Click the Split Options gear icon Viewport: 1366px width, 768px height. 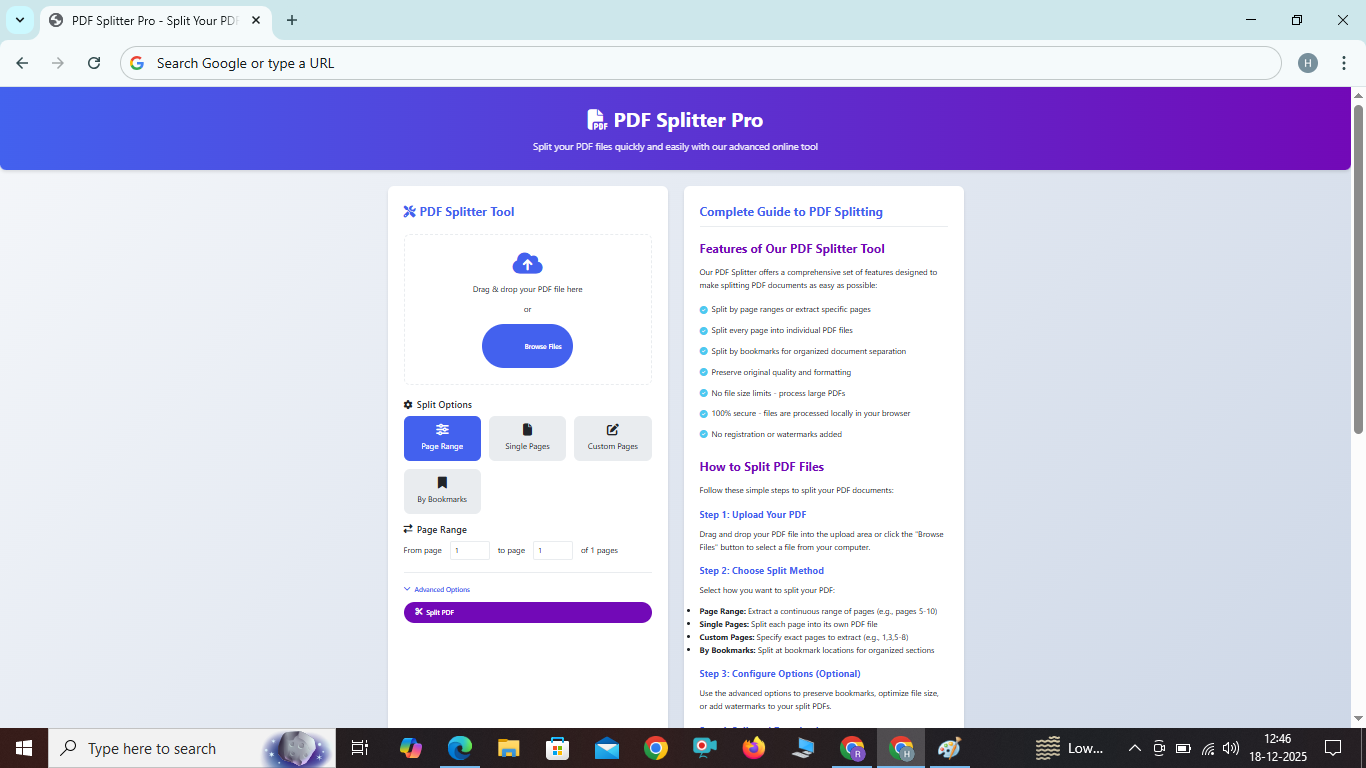[x=407, y=404]
